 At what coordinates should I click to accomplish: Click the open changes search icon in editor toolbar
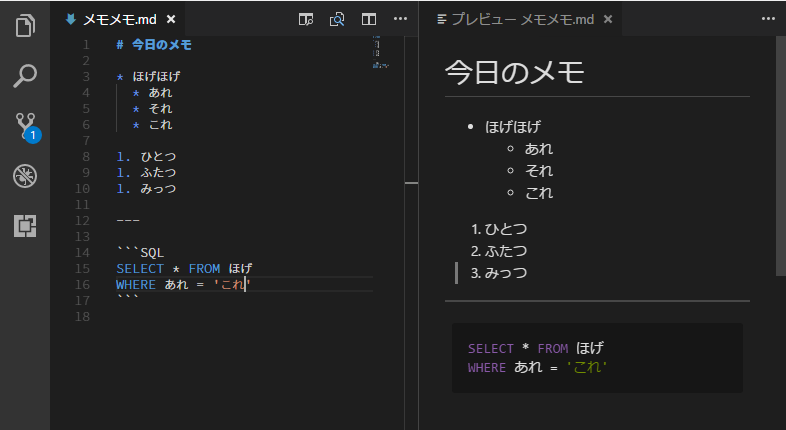(337, 19)
